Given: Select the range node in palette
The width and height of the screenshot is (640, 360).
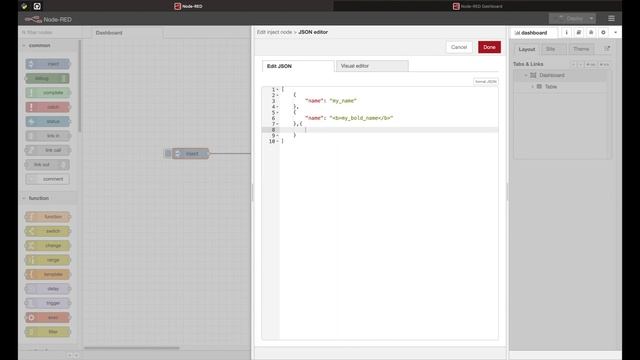Looking at the screenshot, I should (x=48, y=260).
